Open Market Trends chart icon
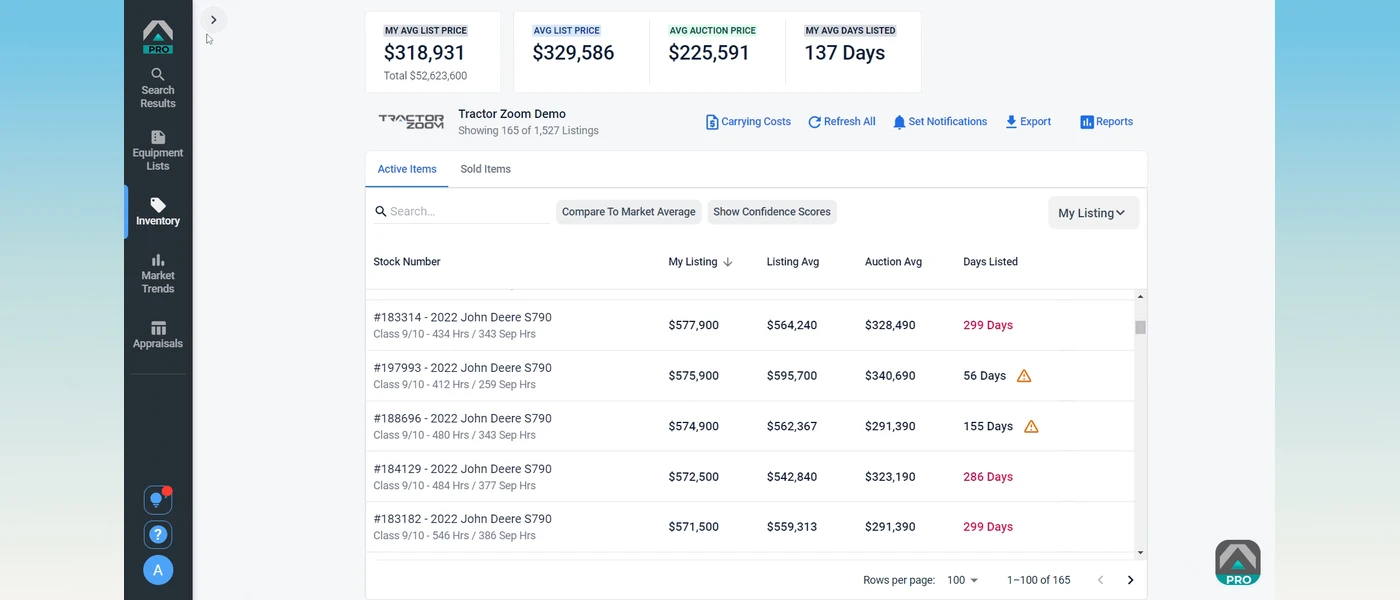The image size is (1400, 600). [158, 260]
